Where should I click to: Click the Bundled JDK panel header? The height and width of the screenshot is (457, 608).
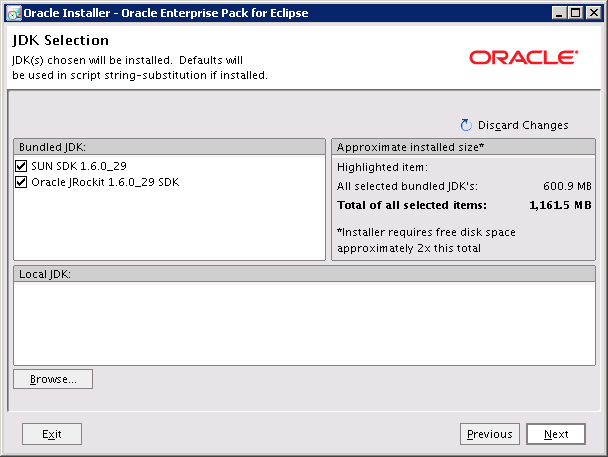(x=169, y=146)
